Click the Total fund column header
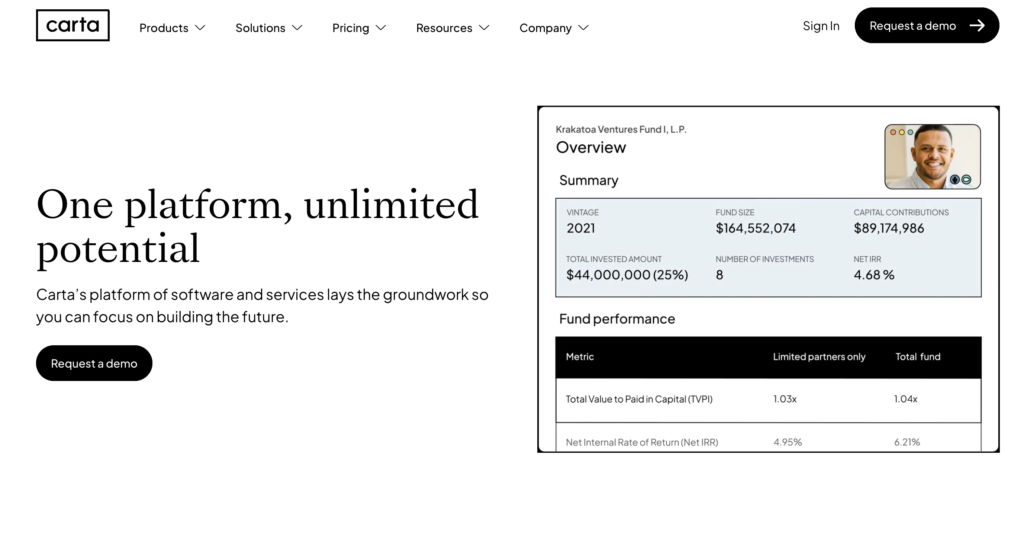 918,356
